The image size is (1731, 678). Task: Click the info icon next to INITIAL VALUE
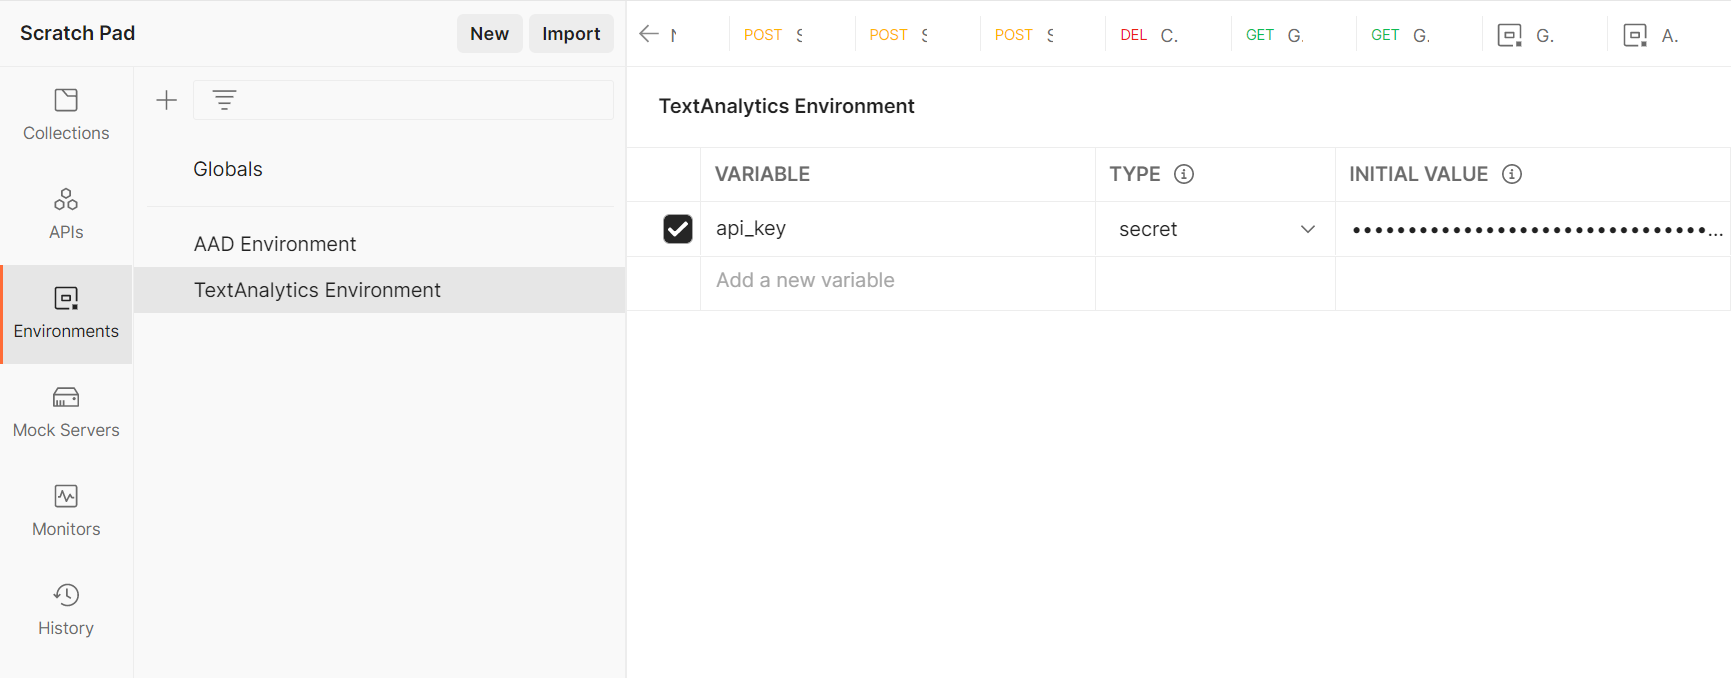coord(1512,174)
